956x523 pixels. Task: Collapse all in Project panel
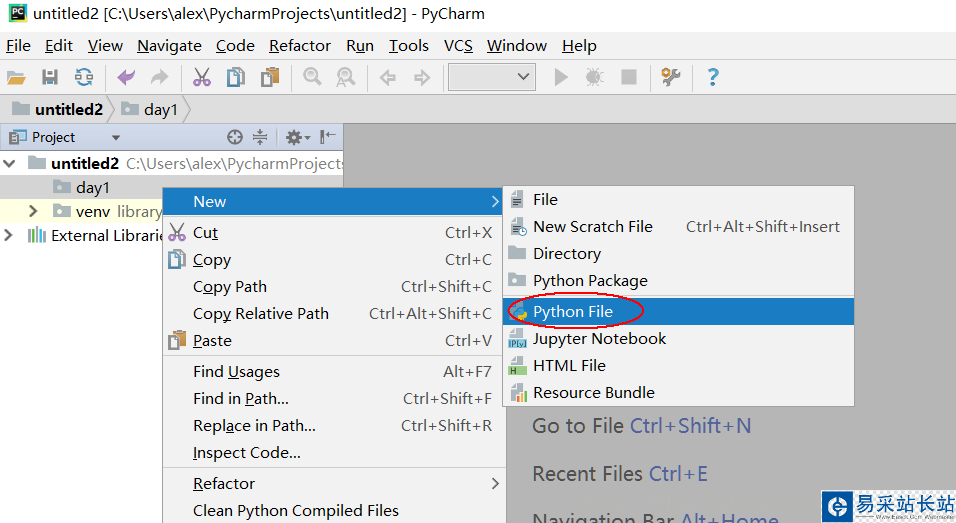pos(260,137)
